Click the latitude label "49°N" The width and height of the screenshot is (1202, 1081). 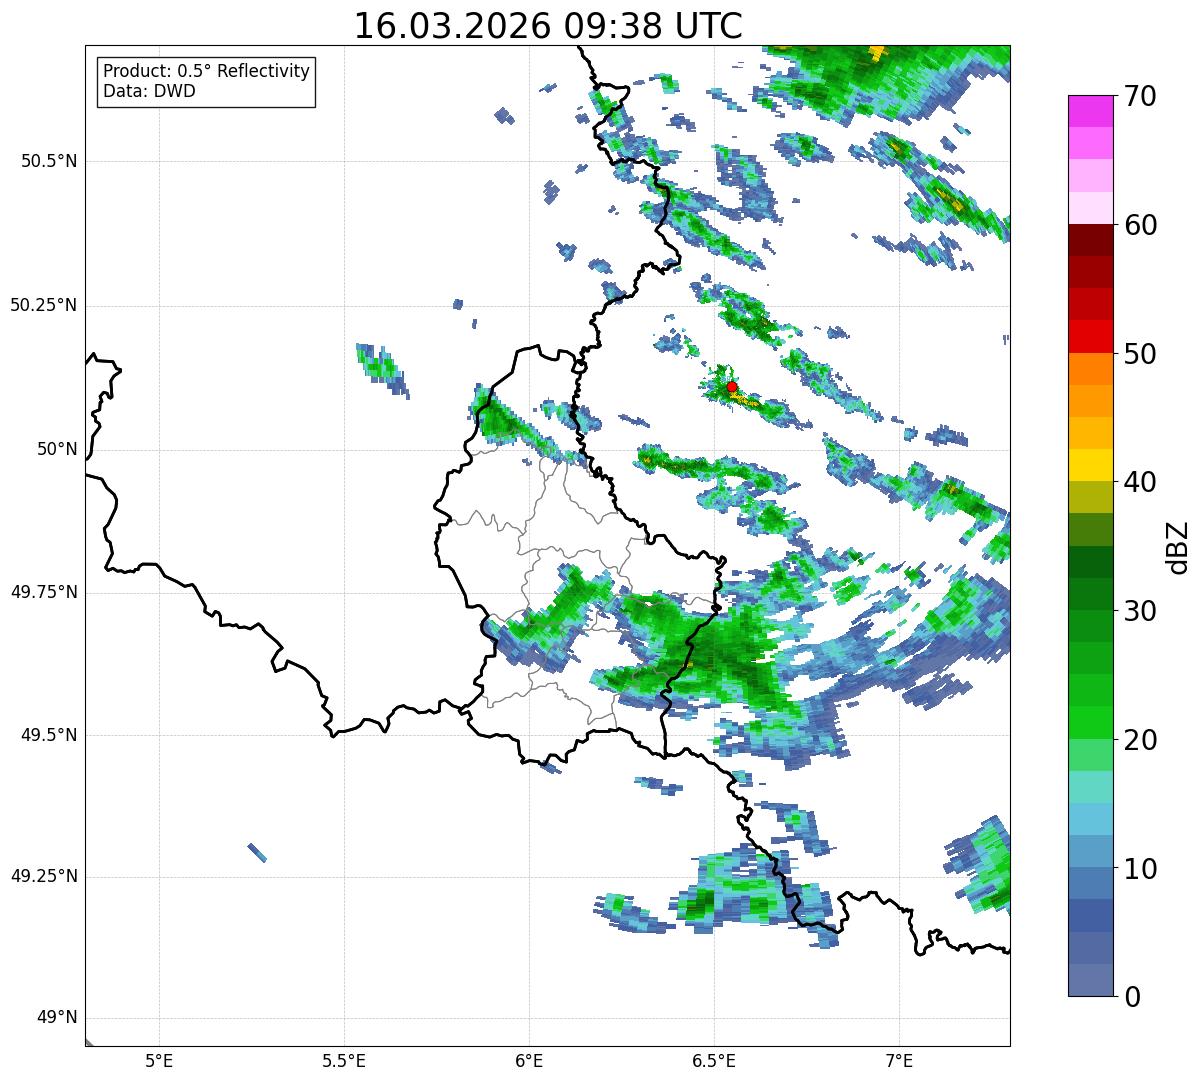pos(57,1018)
